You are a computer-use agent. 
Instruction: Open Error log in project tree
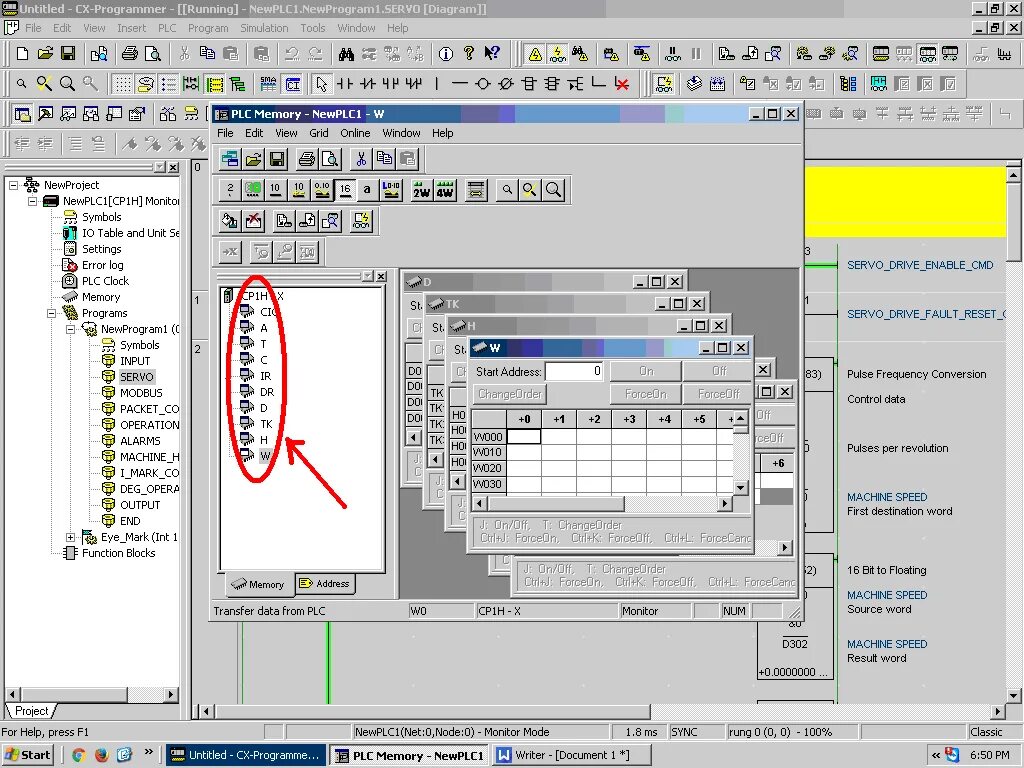coord(103,265)
